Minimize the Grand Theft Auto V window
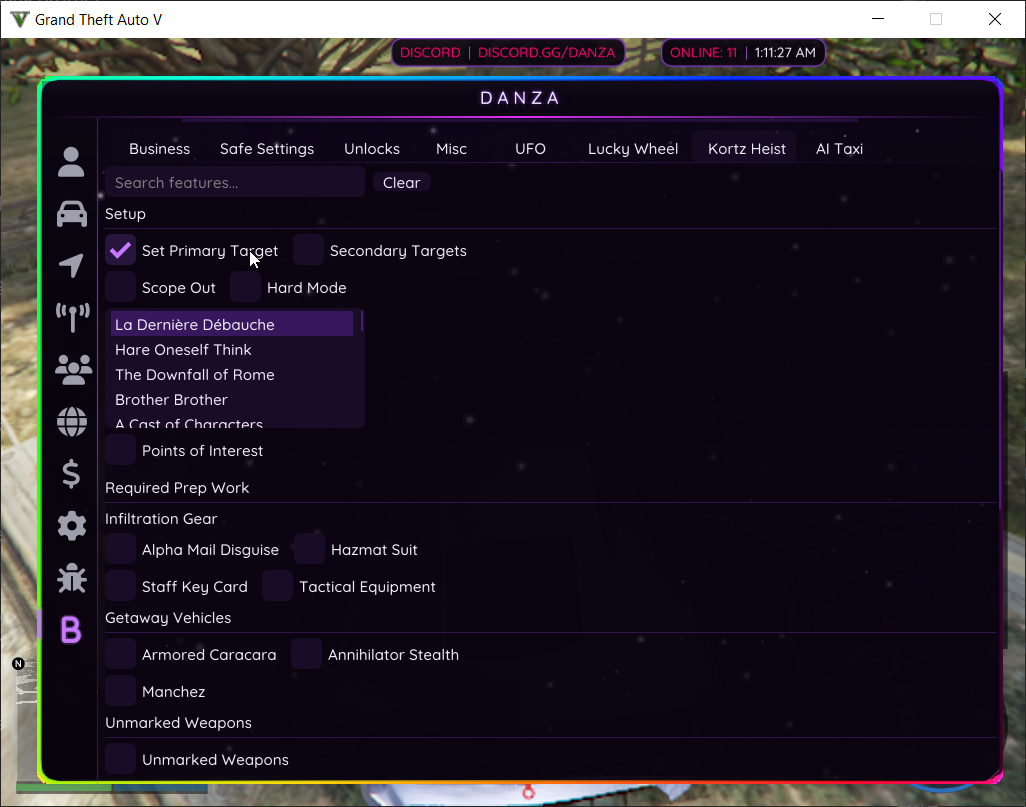The image size is (1026, 807). 878,19
